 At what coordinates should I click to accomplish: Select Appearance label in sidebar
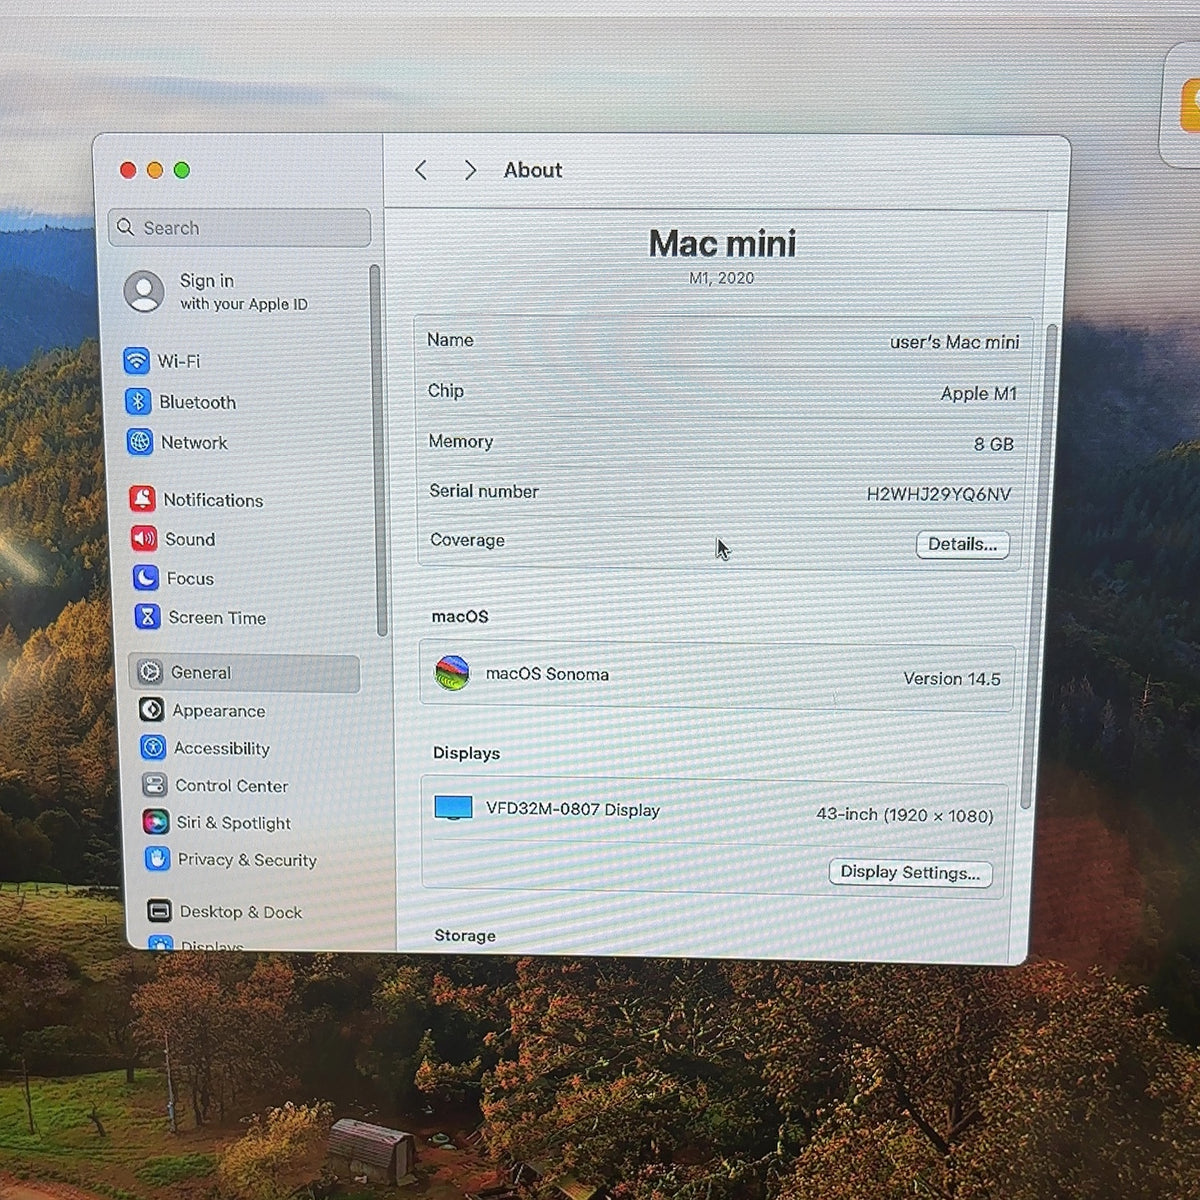pos(219,711)
